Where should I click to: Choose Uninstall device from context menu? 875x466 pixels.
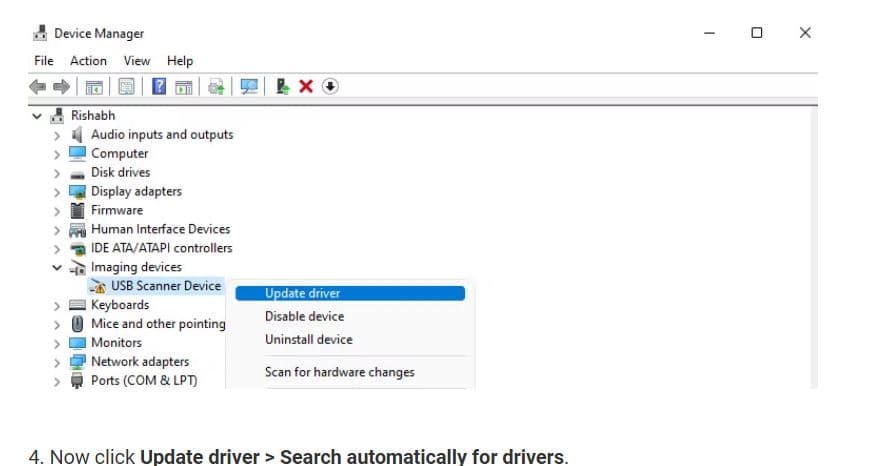[308, 339]
